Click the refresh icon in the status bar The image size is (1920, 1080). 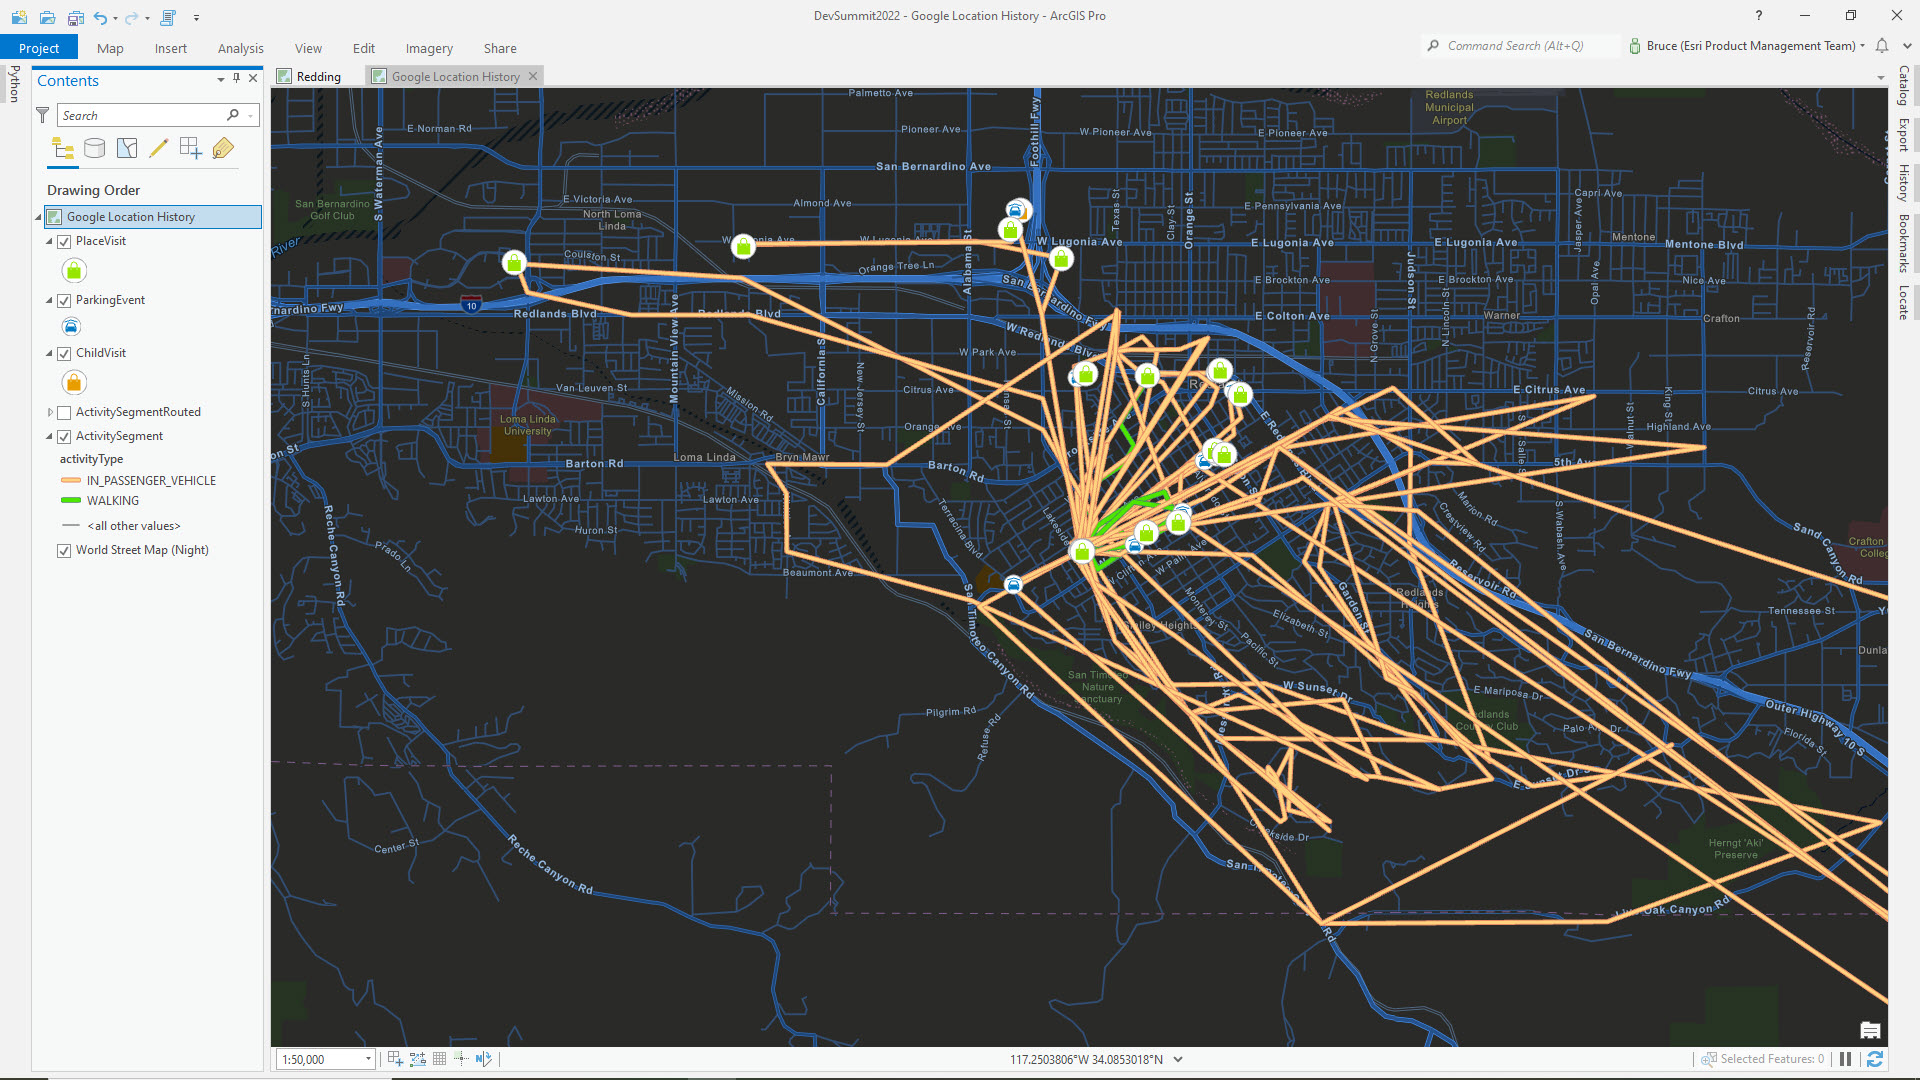click(x=1872, y=1059)
